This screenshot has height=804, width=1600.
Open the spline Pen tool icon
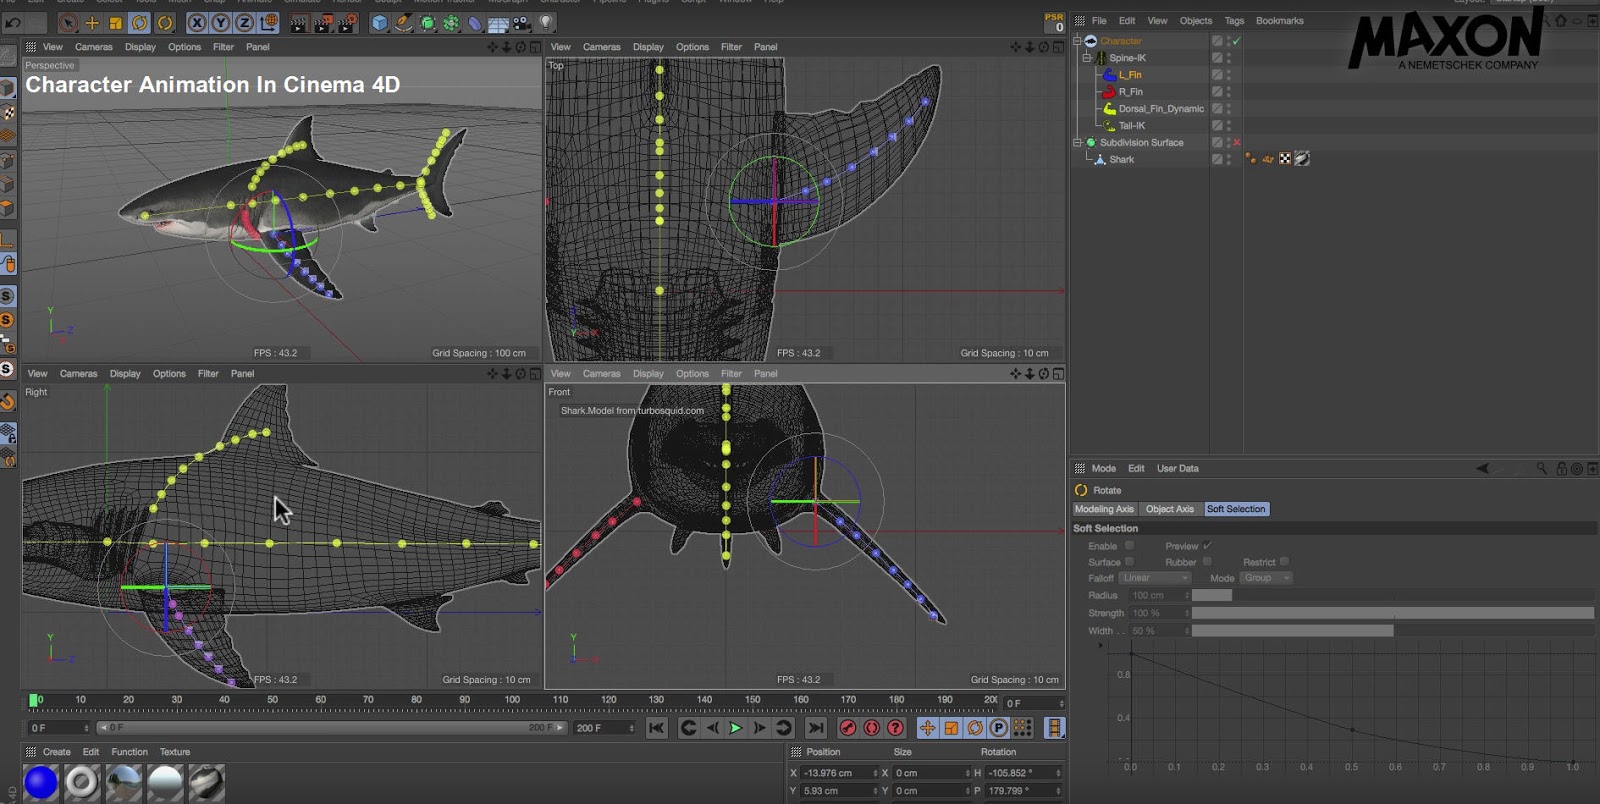click(404, 22)
